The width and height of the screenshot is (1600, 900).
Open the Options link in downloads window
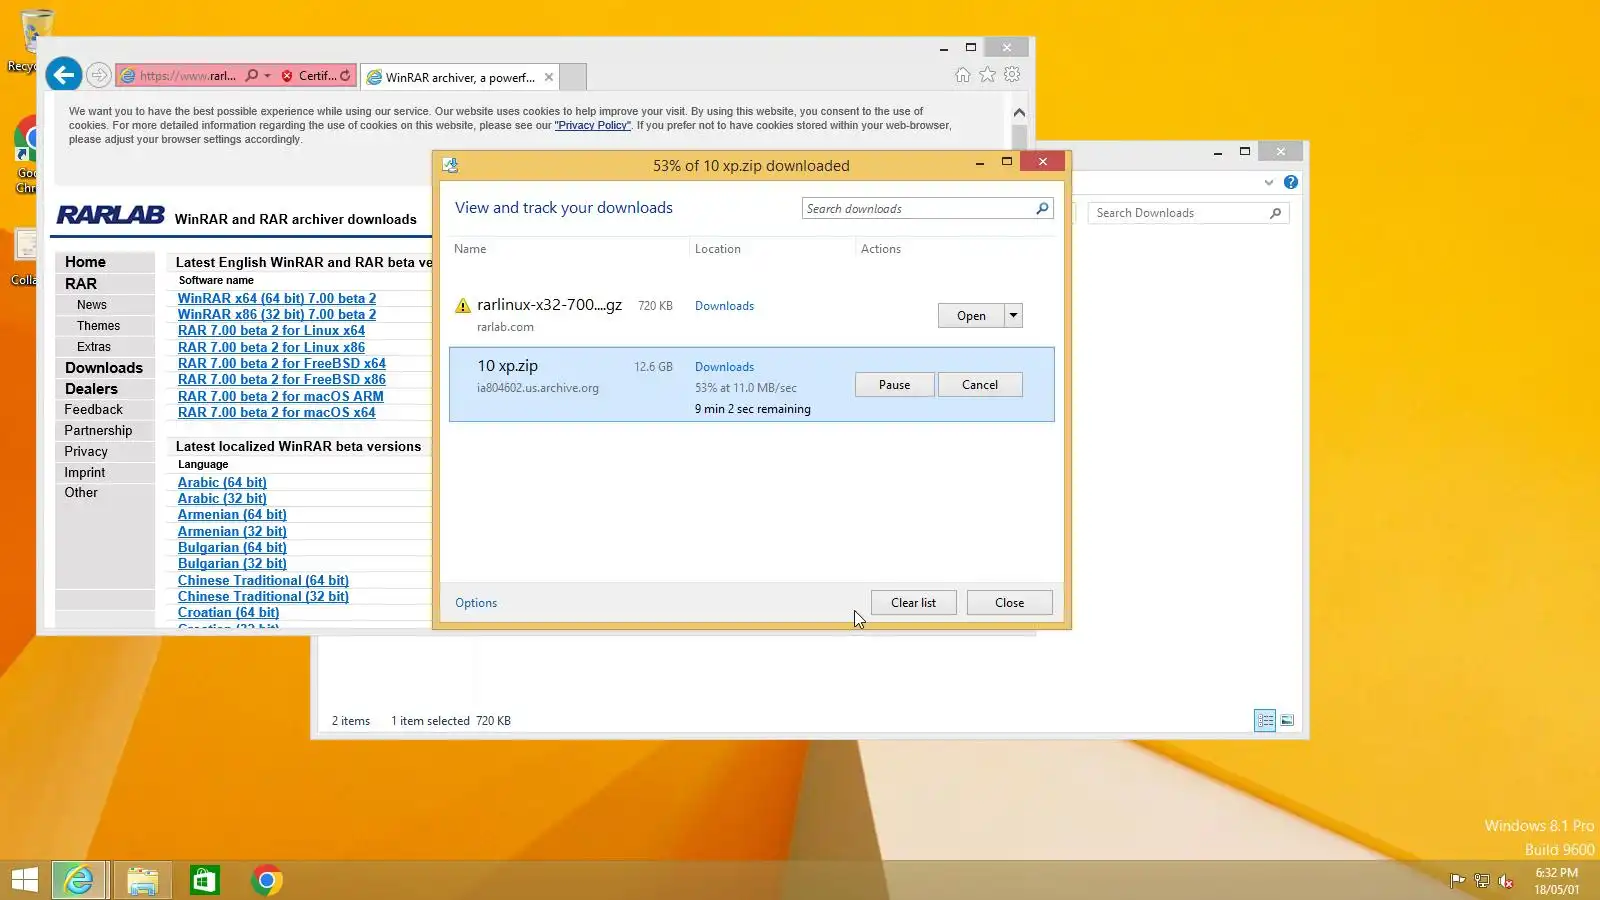point(476,603)
